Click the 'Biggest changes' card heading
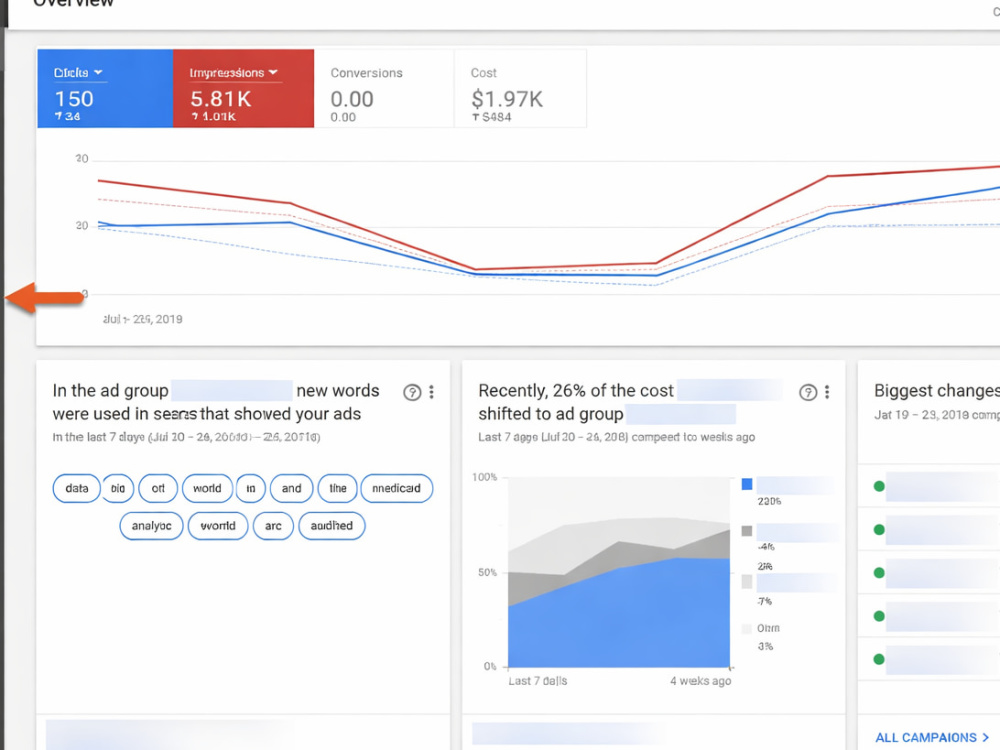The height and width of the screenshot is (750, 1000). [937, 391]
